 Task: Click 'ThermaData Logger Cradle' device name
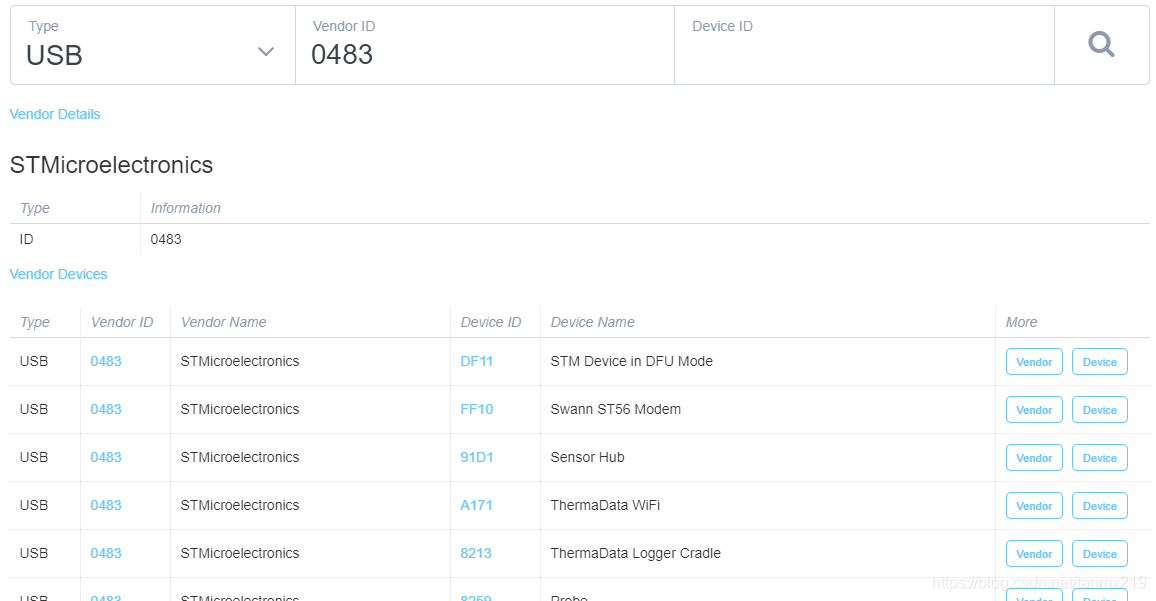click(636, 553)
